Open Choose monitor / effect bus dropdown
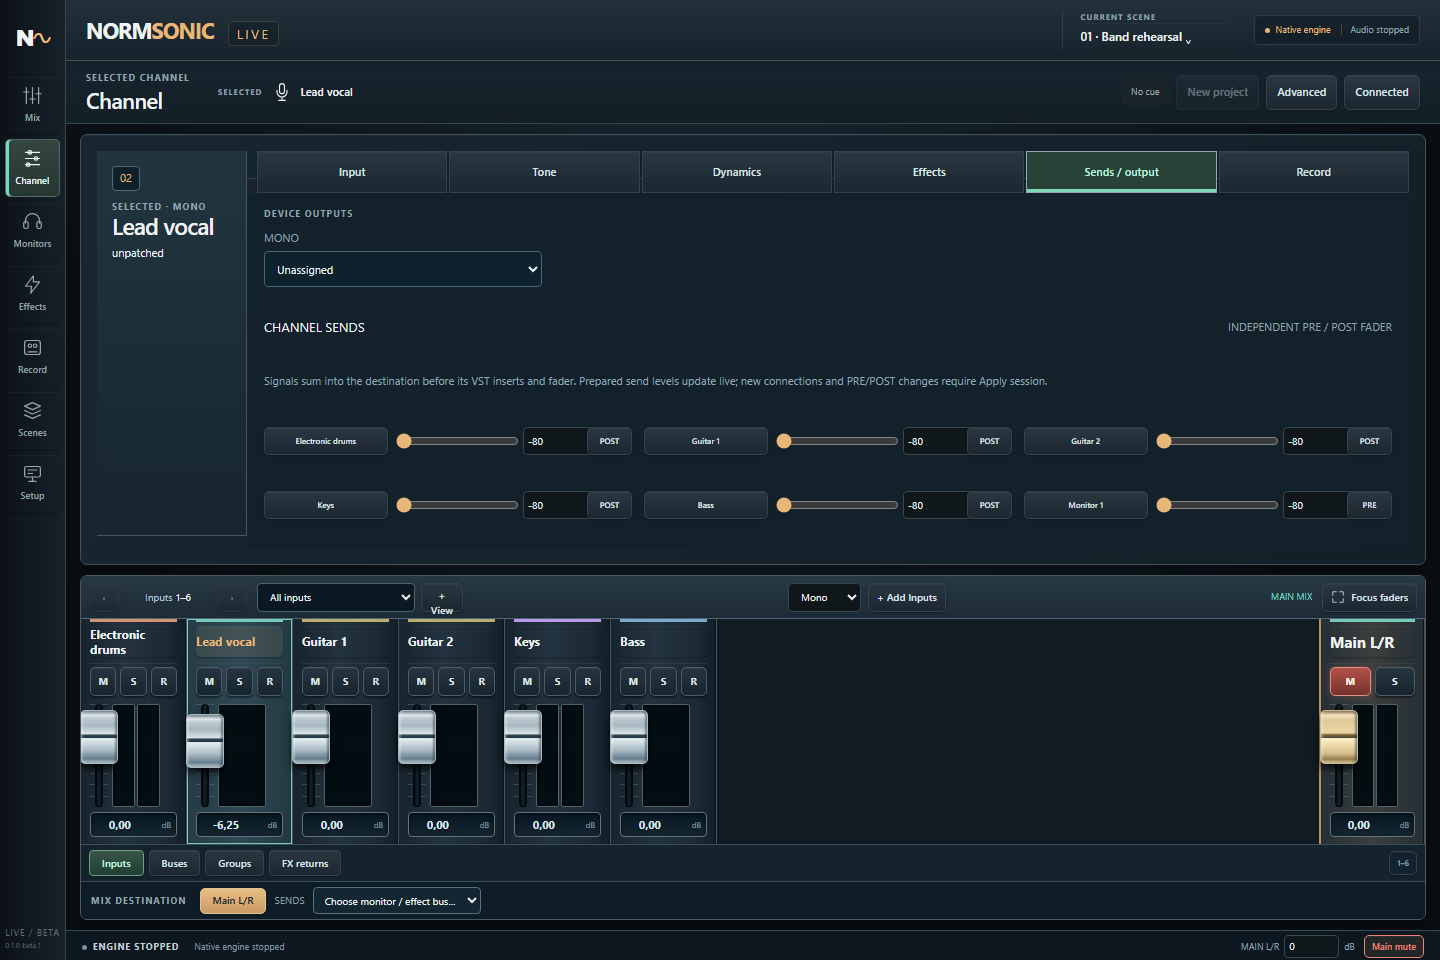Image resolution: width=1440 pixels, height=960 pixels. tap(397, 901)
